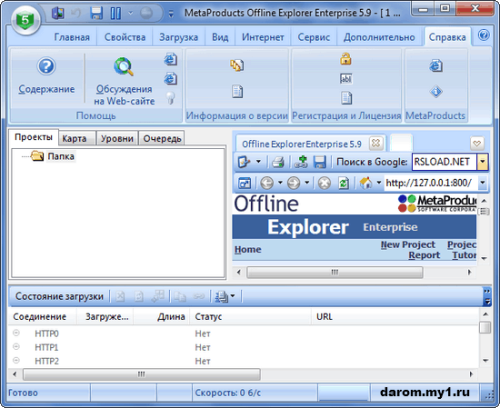
Task: Switch to the Интернет ribbon tab
Action: click(x=263, y=37)
